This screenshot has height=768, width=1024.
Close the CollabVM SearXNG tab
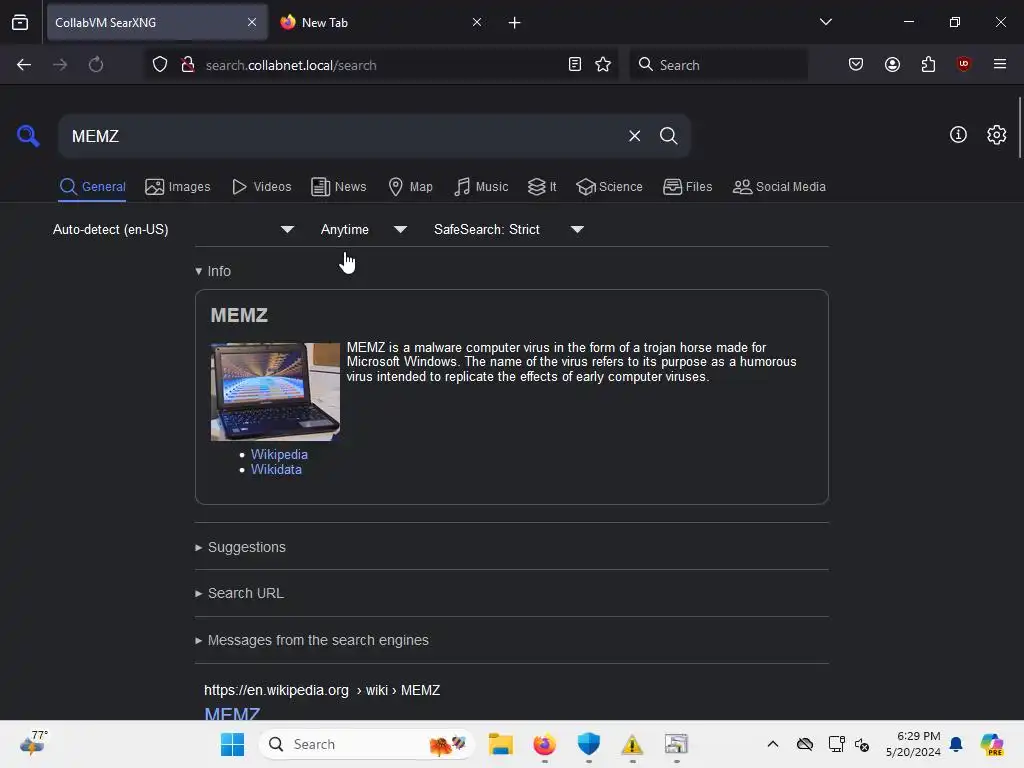[x=252, y=22]
